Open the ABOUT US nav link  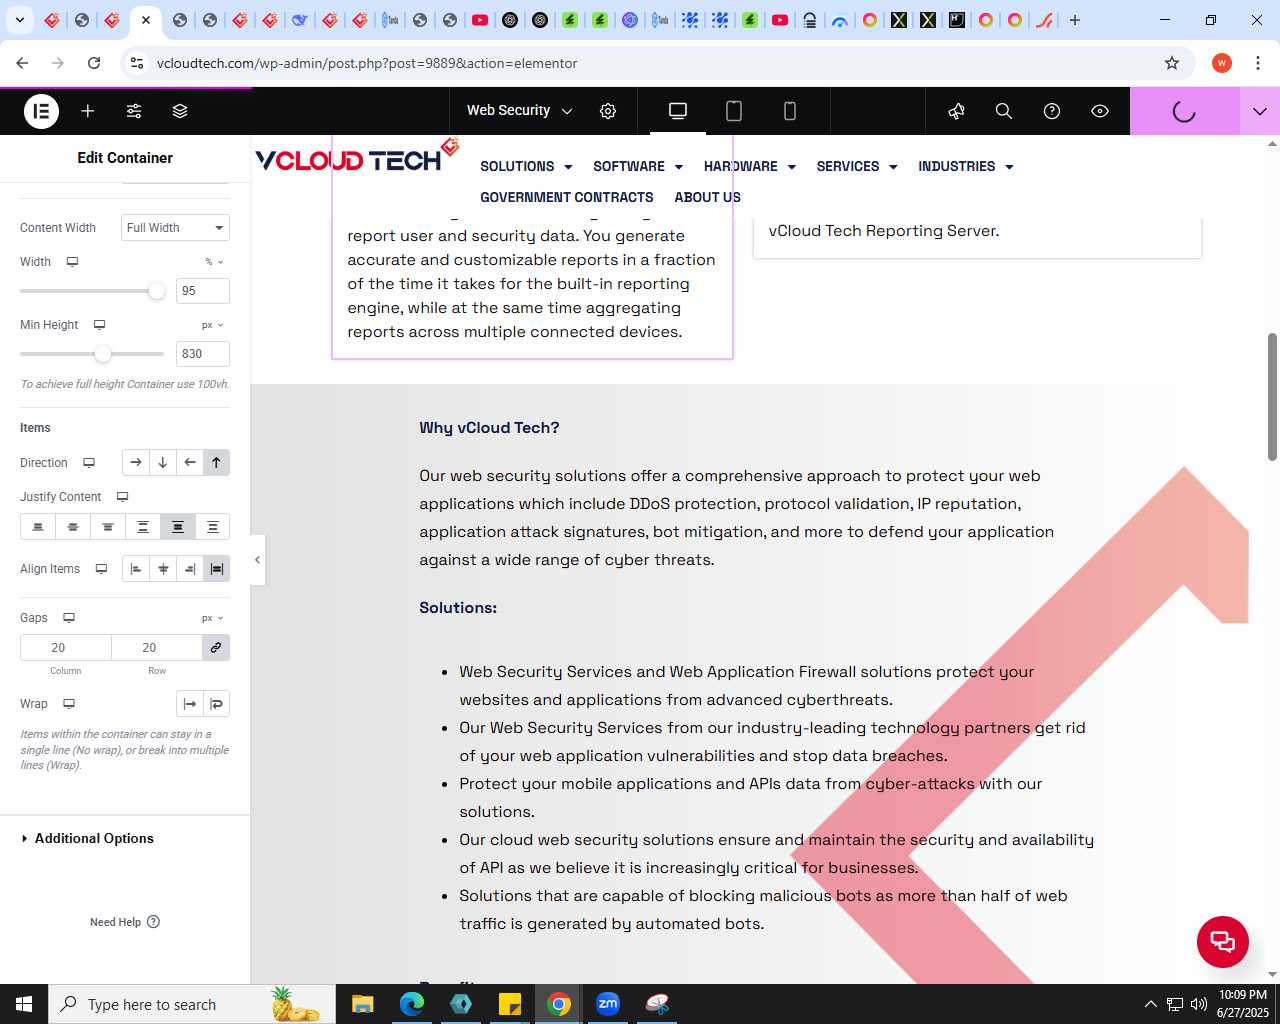coord(708,198)
